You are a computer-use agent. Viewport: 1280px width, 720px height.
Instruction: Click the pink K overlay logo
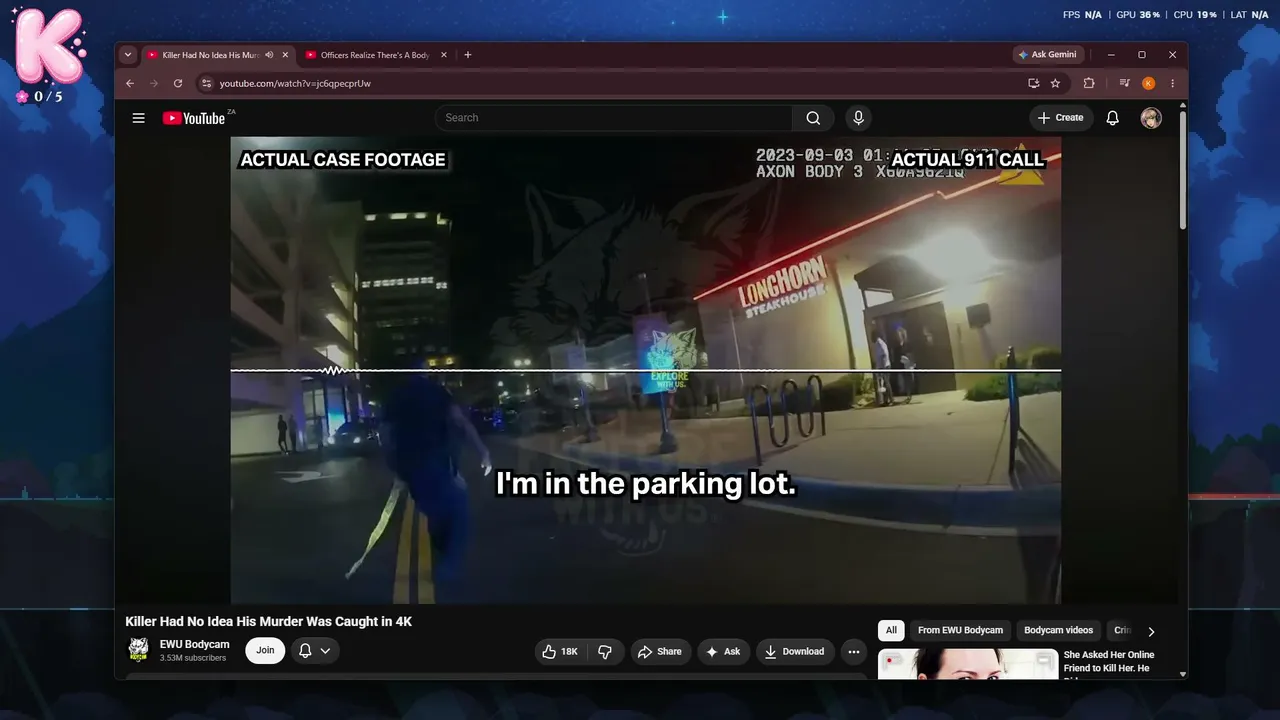click(48, 46)
